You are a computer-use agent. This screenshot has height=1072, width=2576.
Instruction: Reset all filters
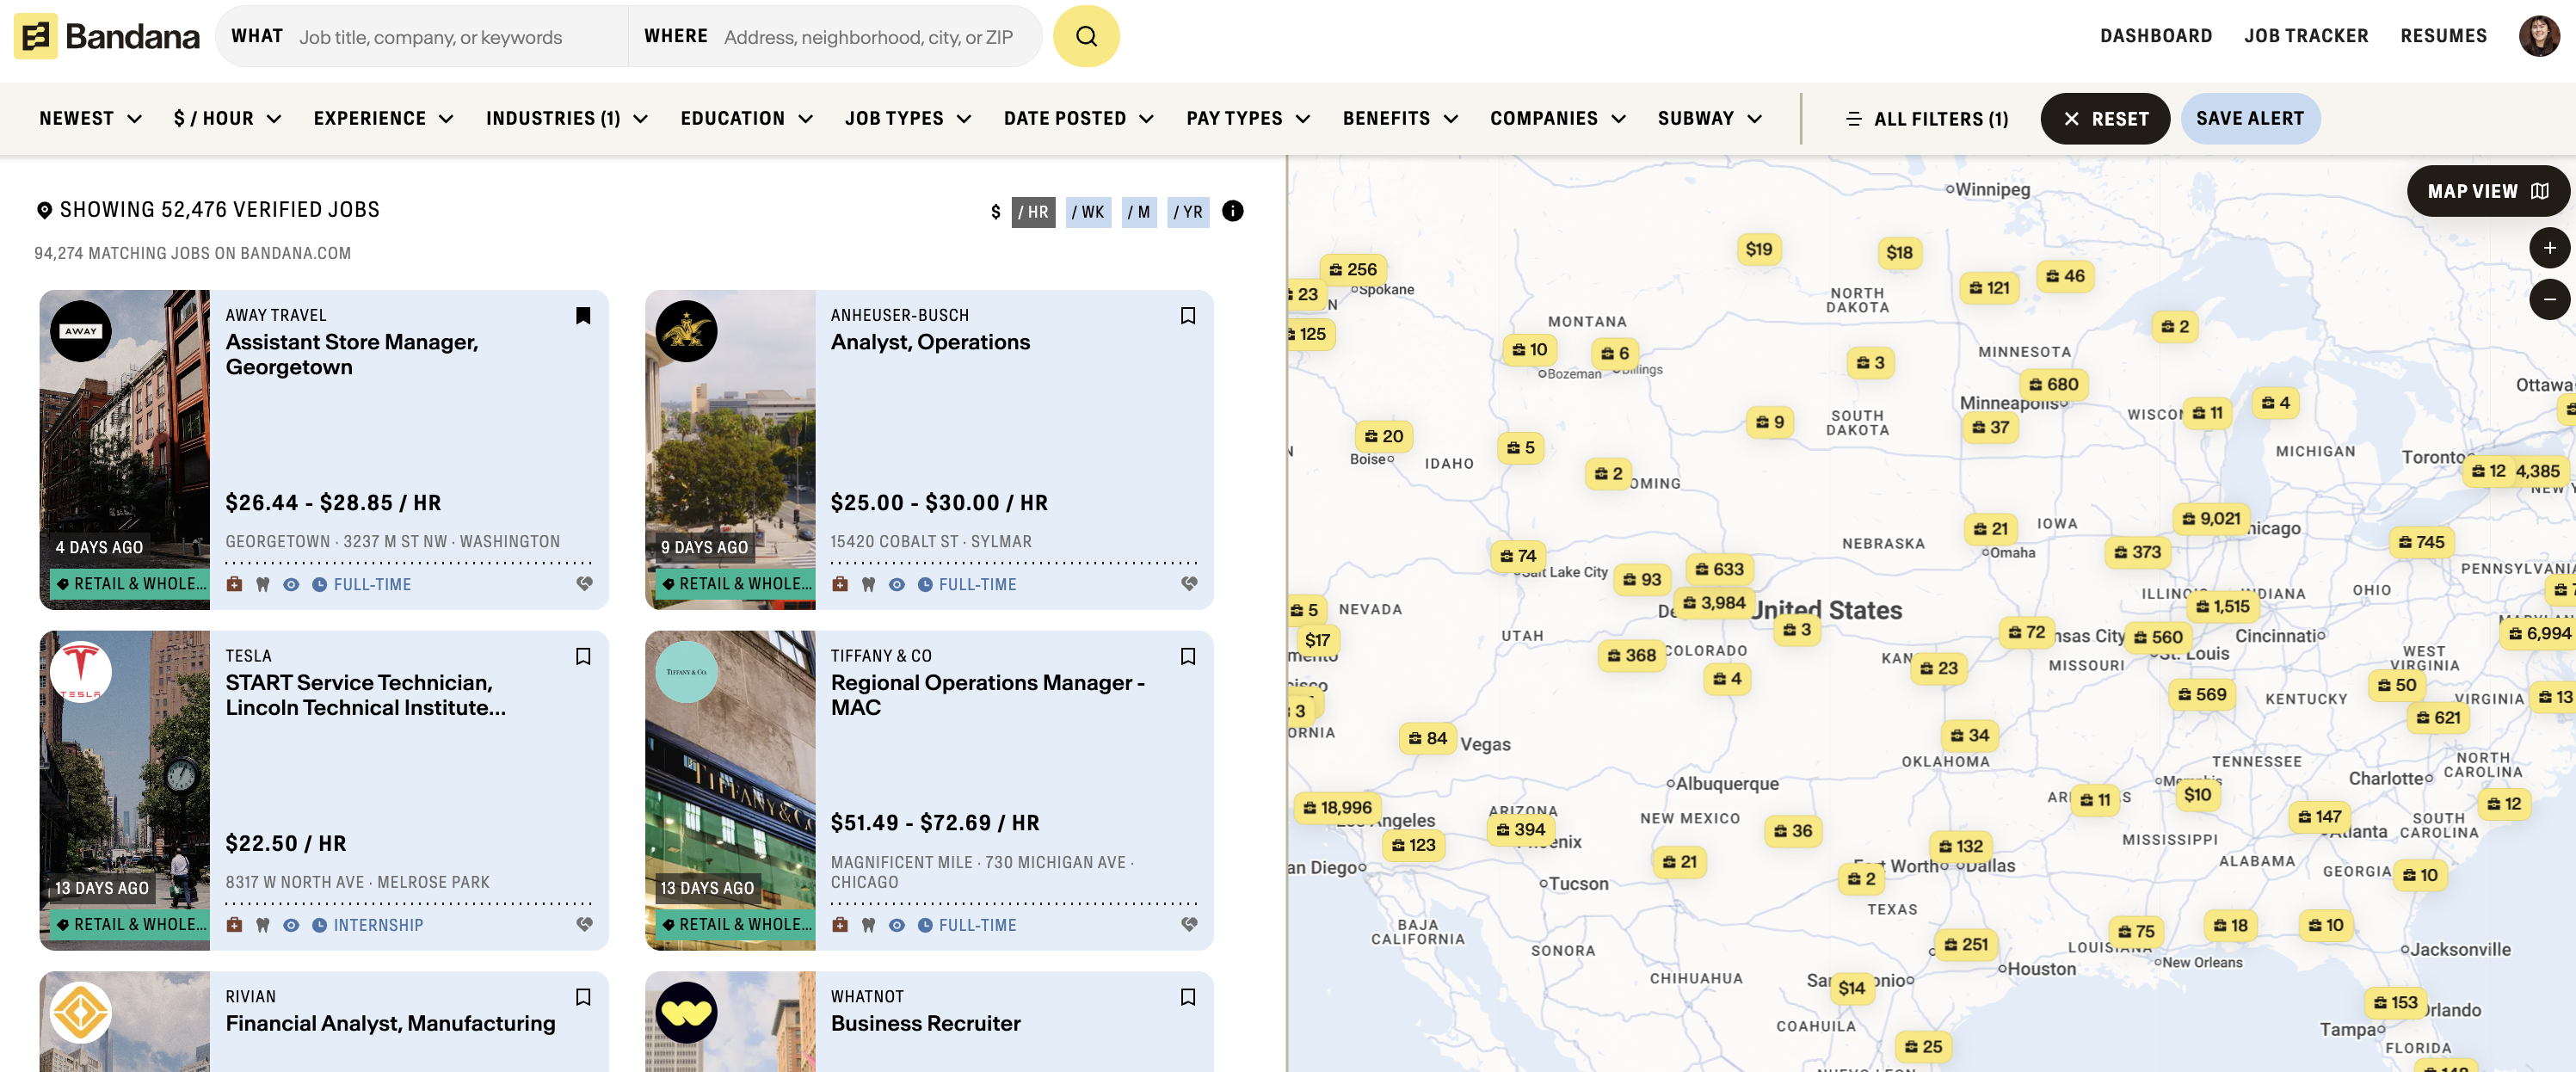pos(2104,119)
